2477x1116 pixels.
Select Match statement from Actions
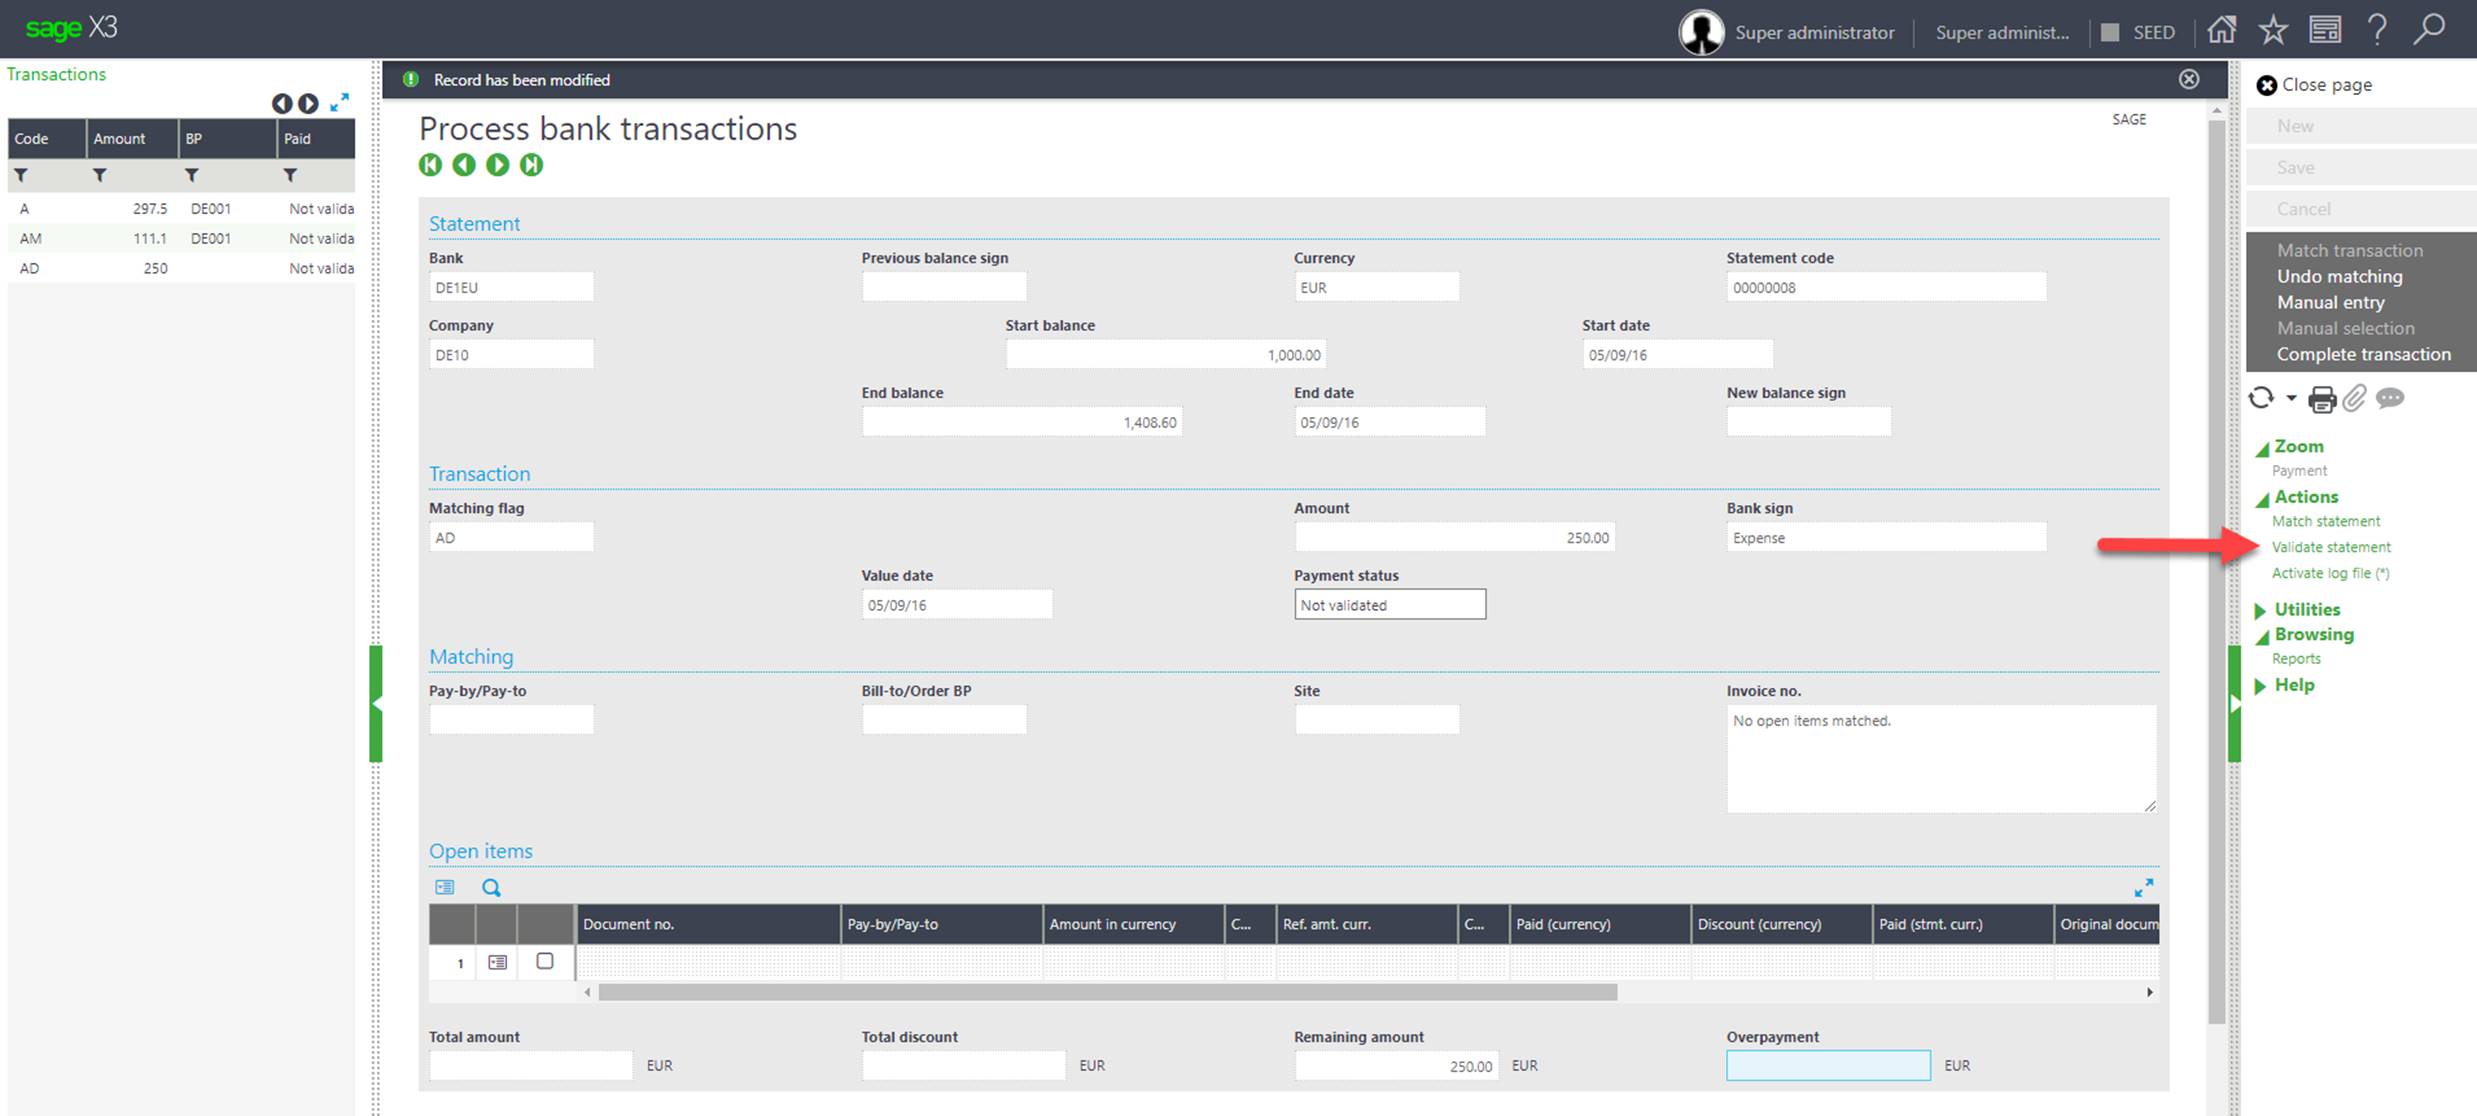pyautogui.click(x=2326, y=520)
